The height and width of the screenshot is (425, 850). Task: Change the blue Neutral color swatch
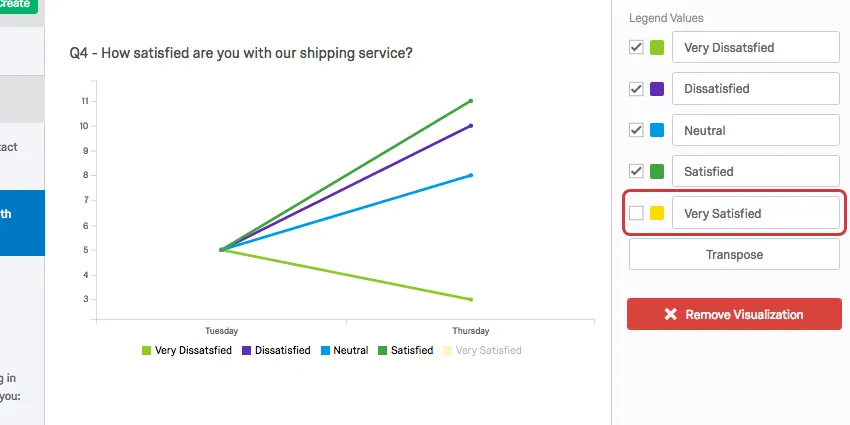click(657, 130)
